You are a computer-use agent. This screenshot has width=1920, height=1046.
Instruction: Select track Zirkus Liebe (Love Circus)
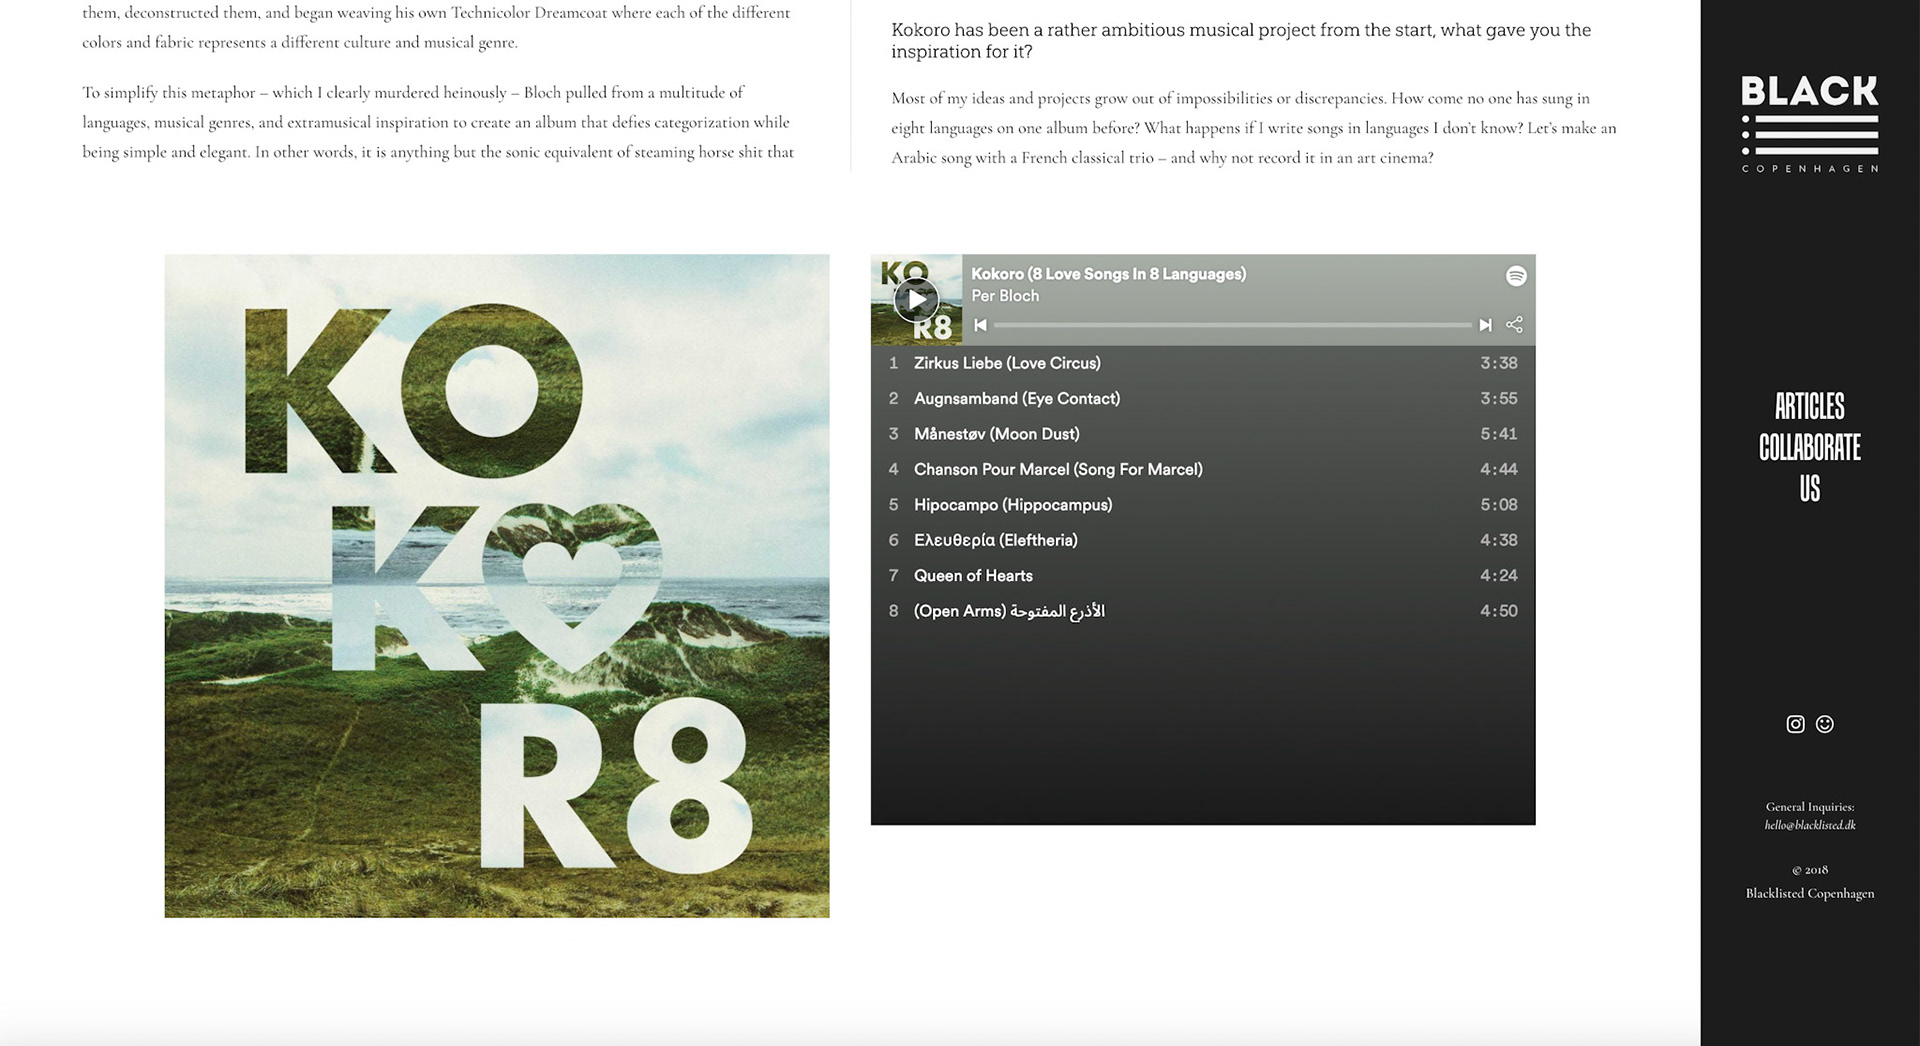pyautogui.click(x=1203, y=363)
